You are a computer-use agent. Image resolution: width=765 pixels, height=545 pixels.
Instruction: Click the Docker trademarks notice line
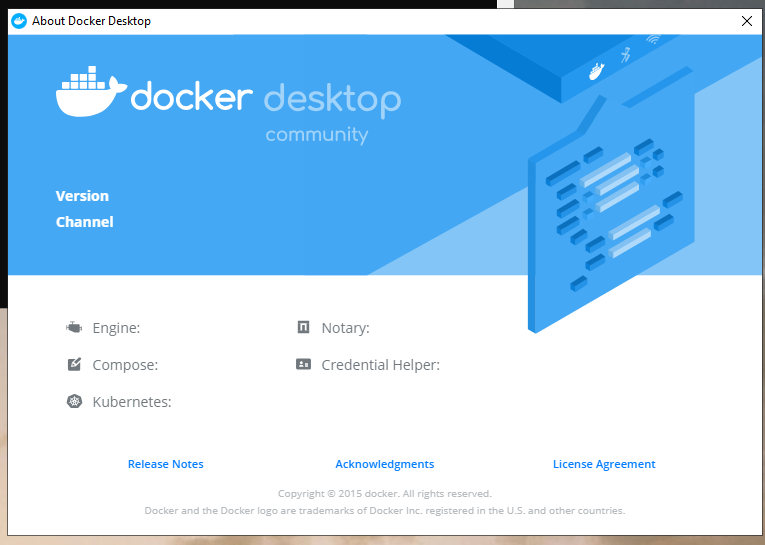coord(384,511)
